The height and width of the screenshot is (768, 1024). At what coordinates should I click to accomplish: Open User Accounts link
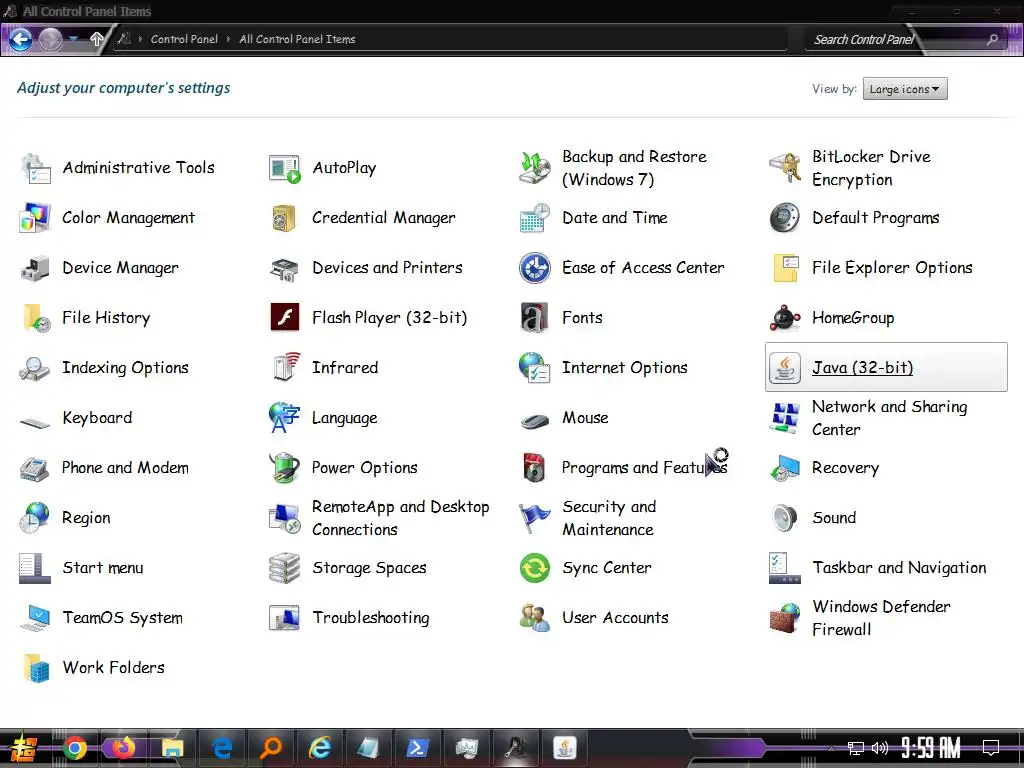pos(615,618)
